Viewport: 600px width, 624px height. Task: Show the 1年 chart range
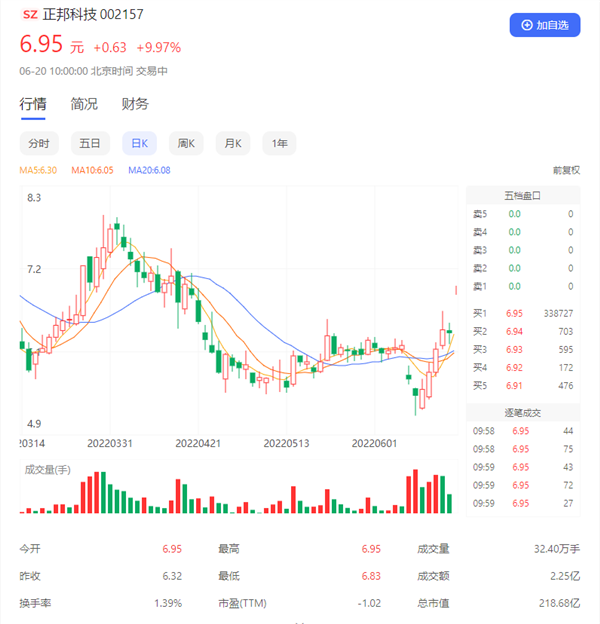click(280, 144)
